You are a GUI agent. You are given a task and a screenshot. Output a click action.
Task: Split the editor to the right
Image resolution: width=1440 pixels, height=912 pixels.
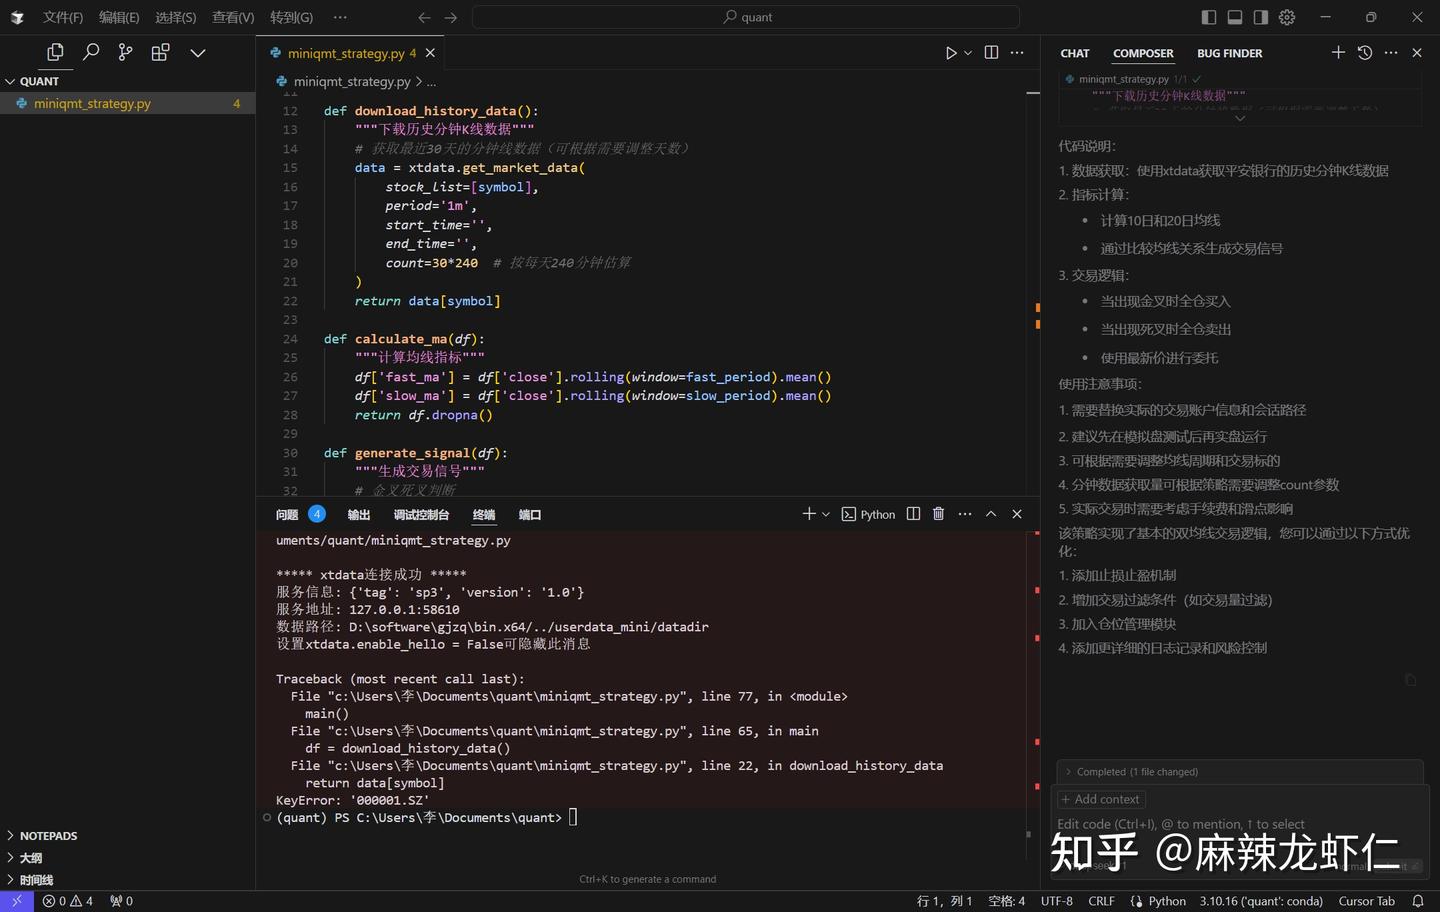point(991,53)
